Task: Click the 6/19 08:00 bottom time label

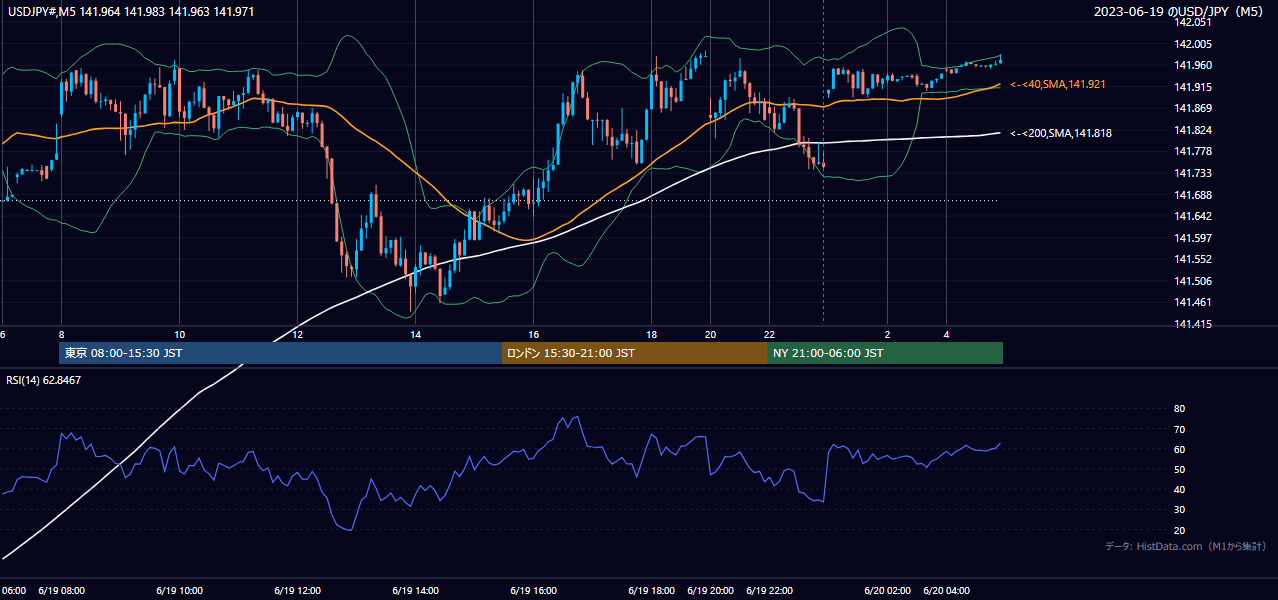Action: pos(62,591)
